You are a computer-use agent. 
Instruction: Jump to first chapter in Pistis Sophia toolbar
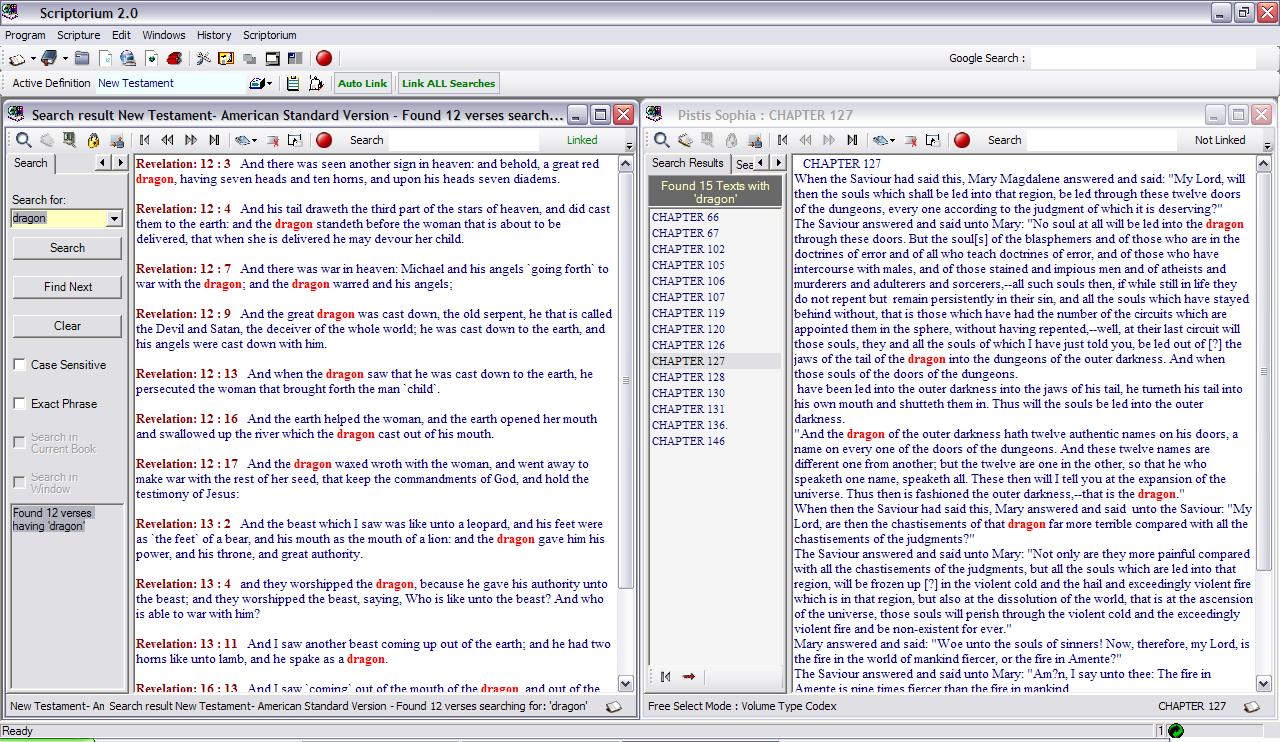pos(782,140)
